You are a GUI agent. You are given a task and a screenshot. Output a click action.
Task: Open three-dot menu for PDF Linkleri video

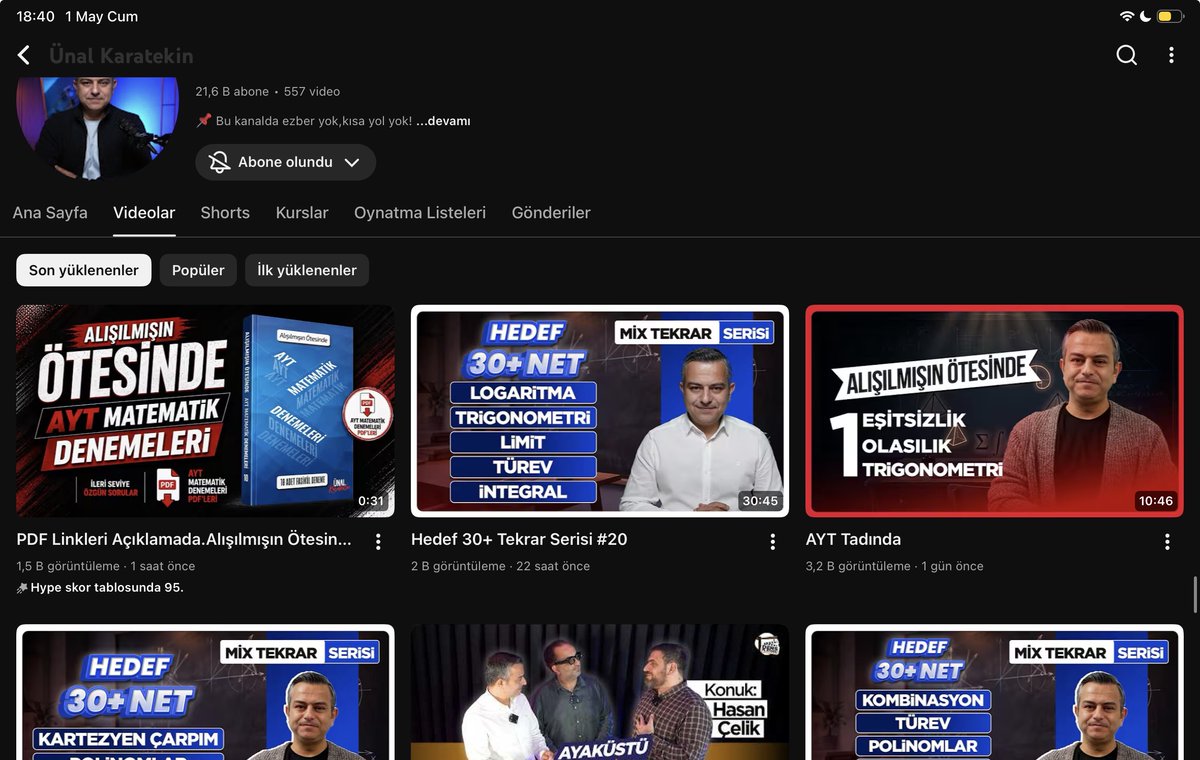[x=378, y=541]
